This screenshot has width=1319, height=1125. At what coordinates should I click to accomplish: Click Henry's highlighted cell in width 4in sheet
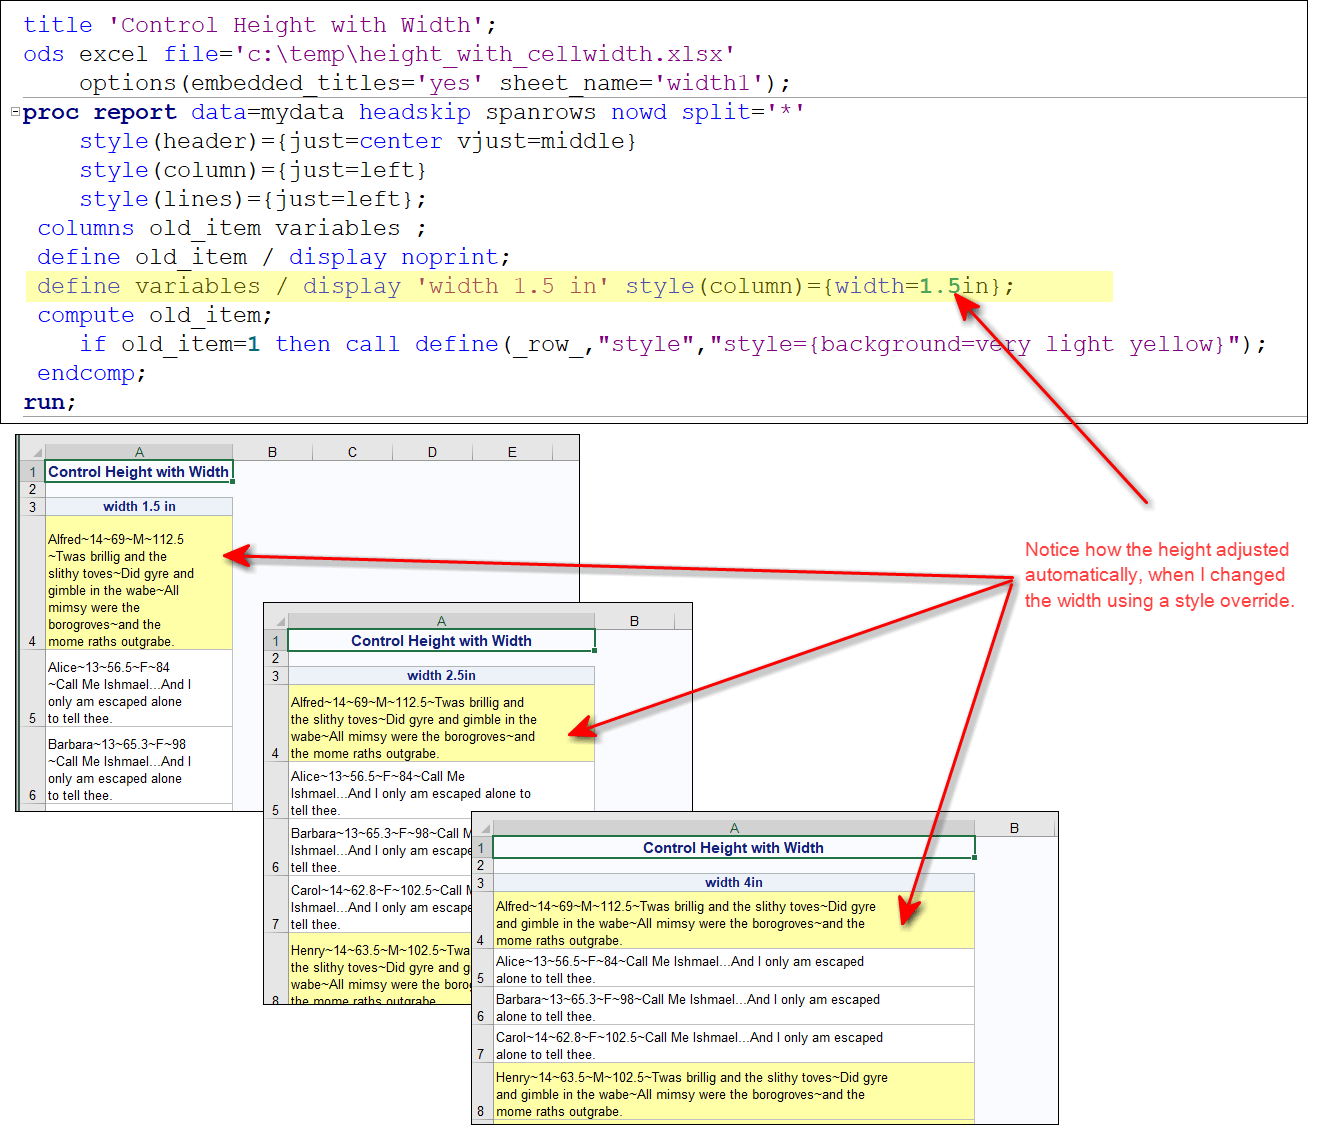click(x=733, y=1094)
